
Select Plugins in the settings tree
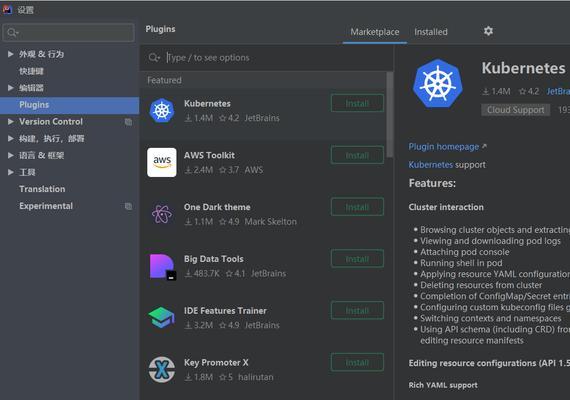(x=69, y=105)
